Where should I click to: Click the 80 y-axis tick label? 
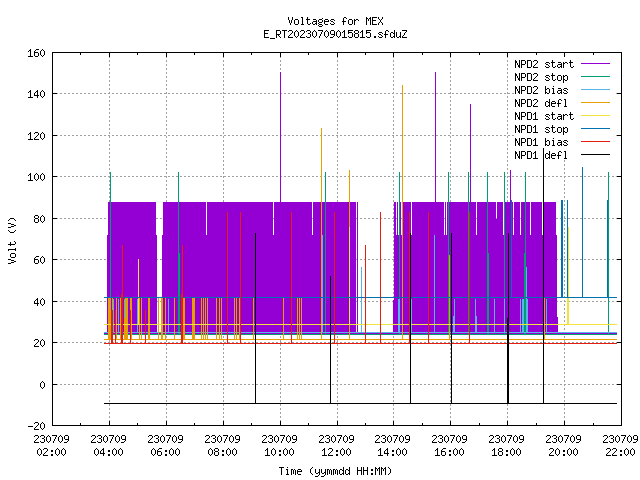coord(39,219)
